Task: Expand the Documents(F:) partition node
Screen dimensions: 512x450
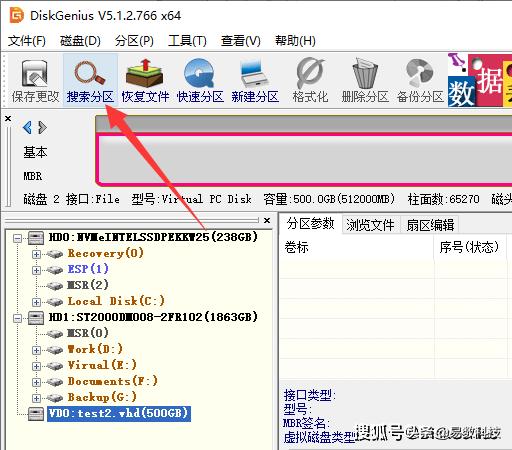Action: tap(36, 382)
